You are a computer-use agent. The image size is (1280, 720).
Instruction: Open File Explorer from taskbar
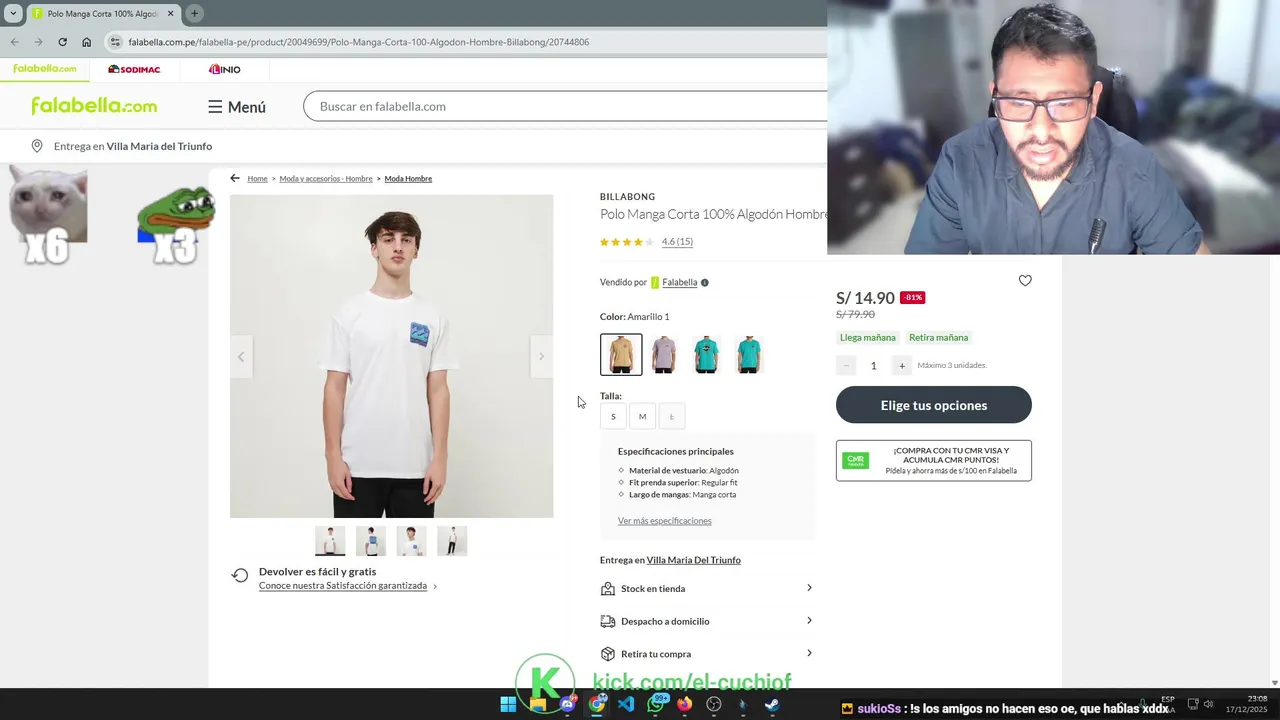tap(538, 704)
